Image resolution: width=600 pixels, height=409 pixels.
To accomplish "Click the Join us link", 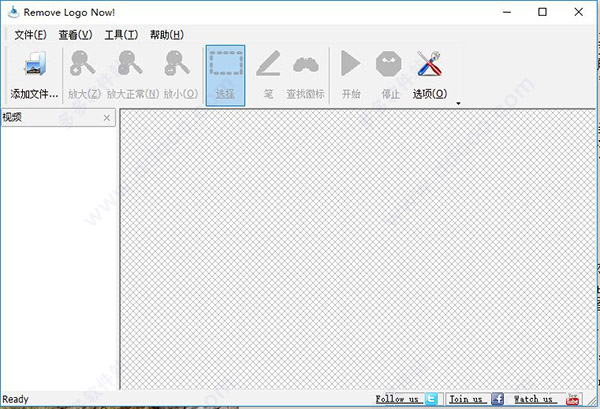I will coord(466,399).
